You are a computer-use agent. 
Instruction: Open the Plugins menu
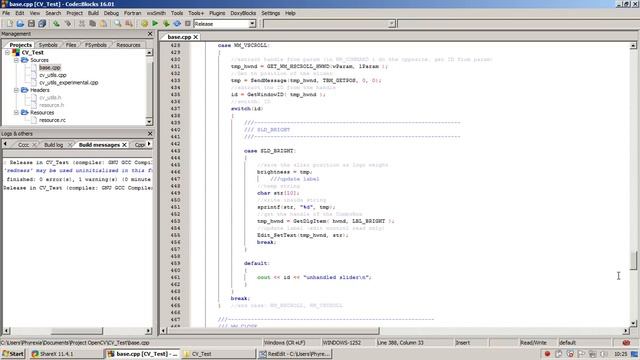point(217,13)
